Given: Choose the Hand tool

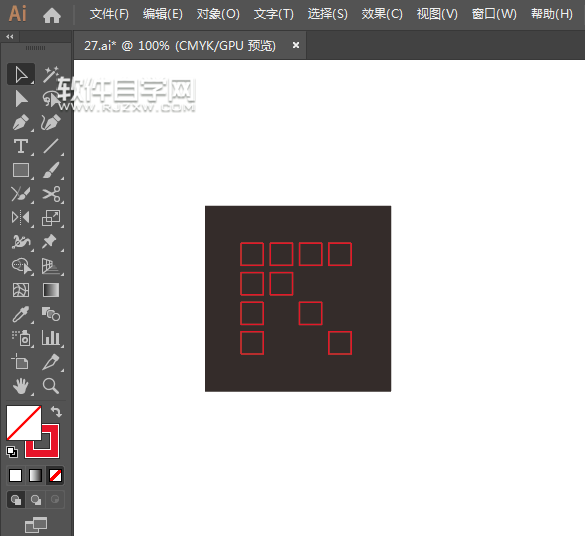Looking at the screenshot, I should (21, 386).
